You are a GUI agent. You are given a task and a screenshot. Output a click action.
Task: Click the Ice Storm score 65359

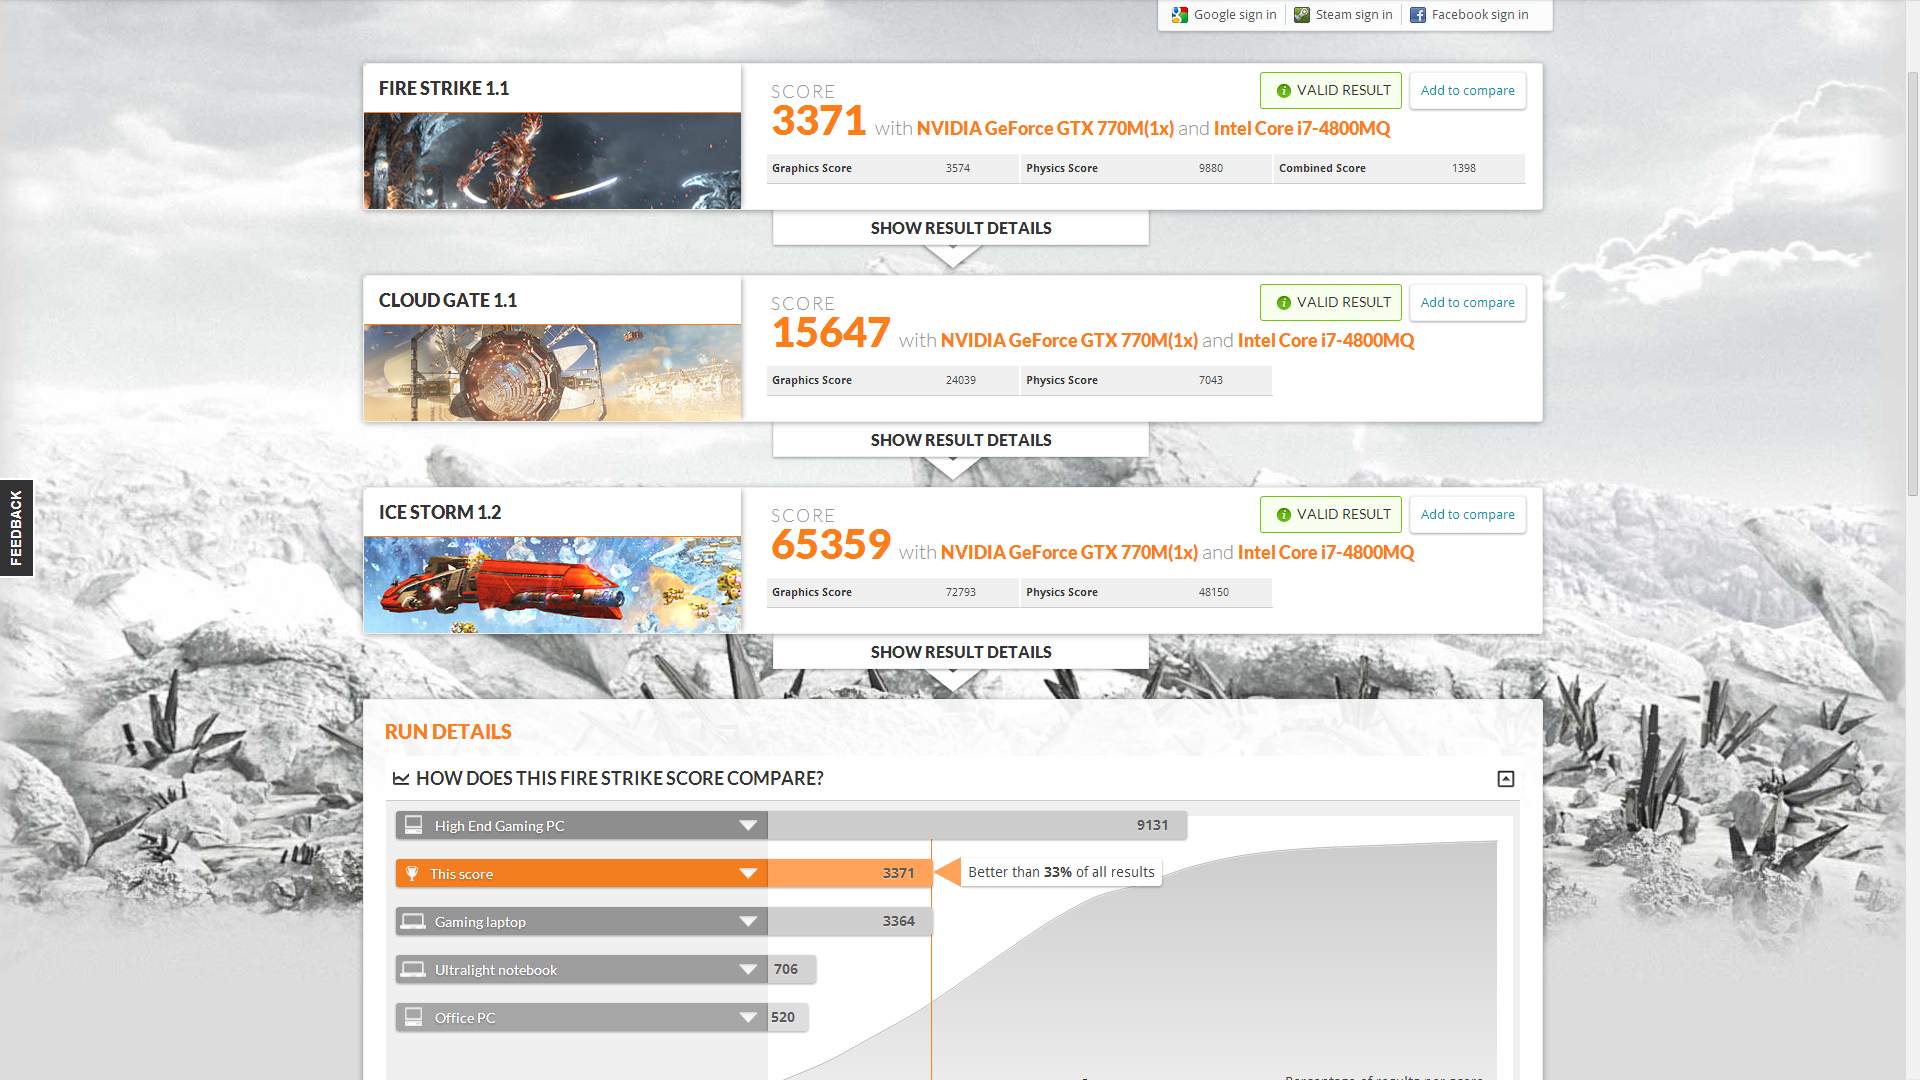pos(831,545)
